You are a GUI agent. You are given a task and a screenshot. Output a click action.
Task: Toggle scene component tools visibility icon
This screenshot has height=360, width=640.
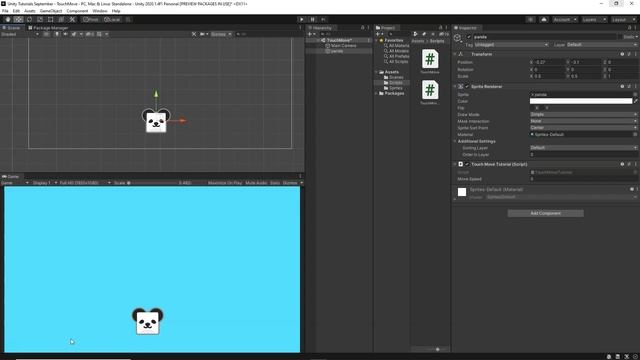click(x=194, y=34)
